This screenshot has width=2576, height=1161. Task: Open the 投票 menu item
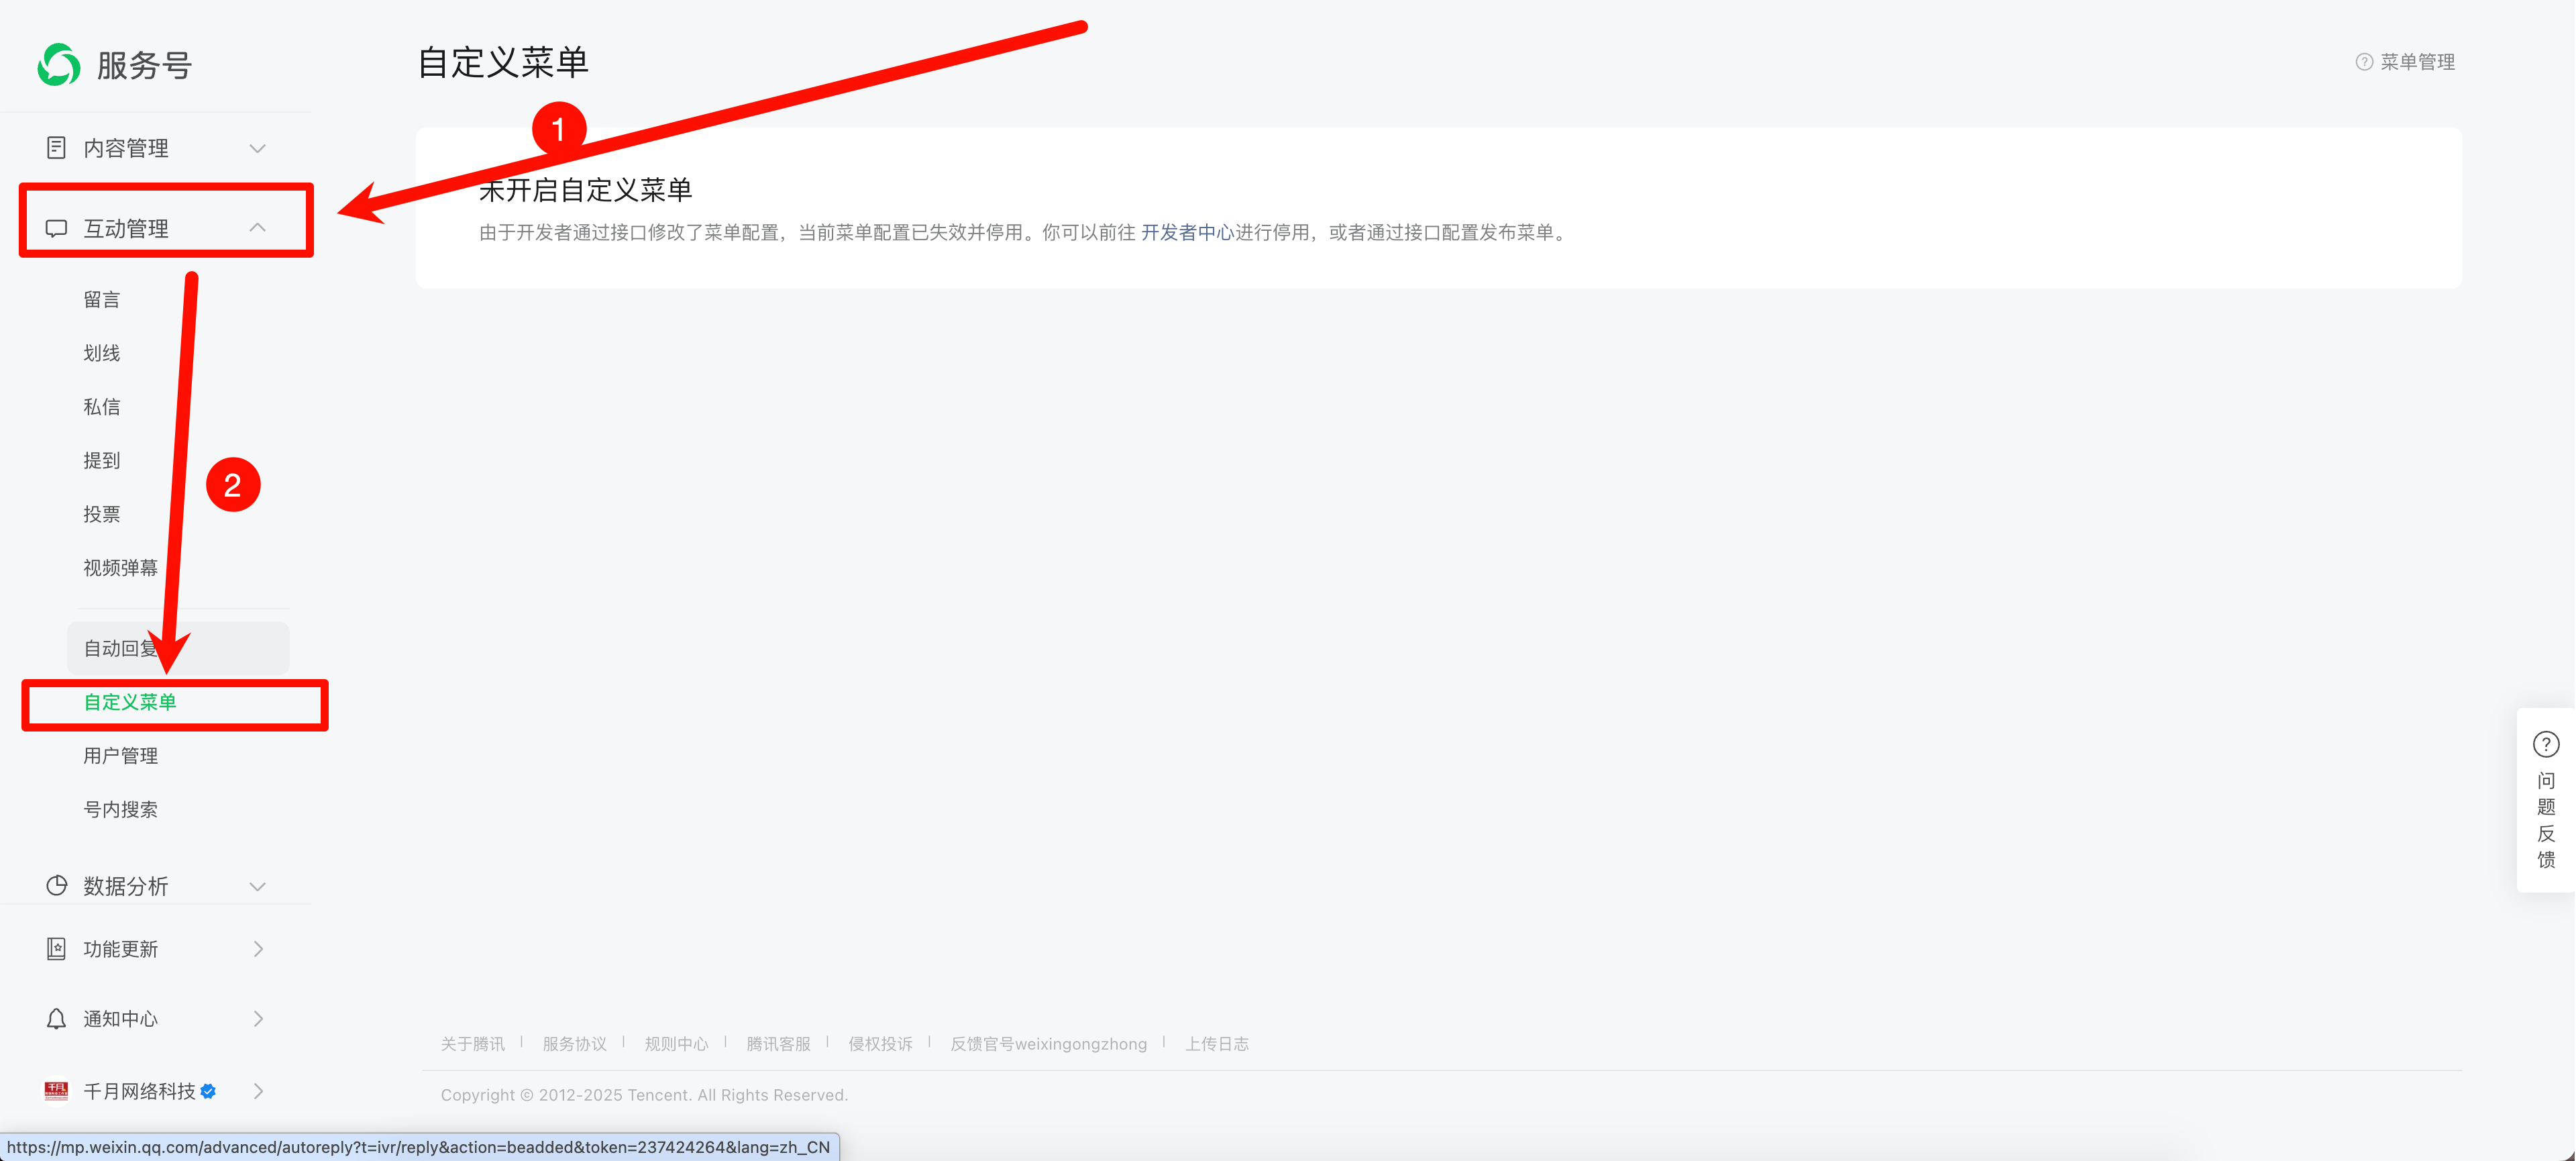coord(102,514)
